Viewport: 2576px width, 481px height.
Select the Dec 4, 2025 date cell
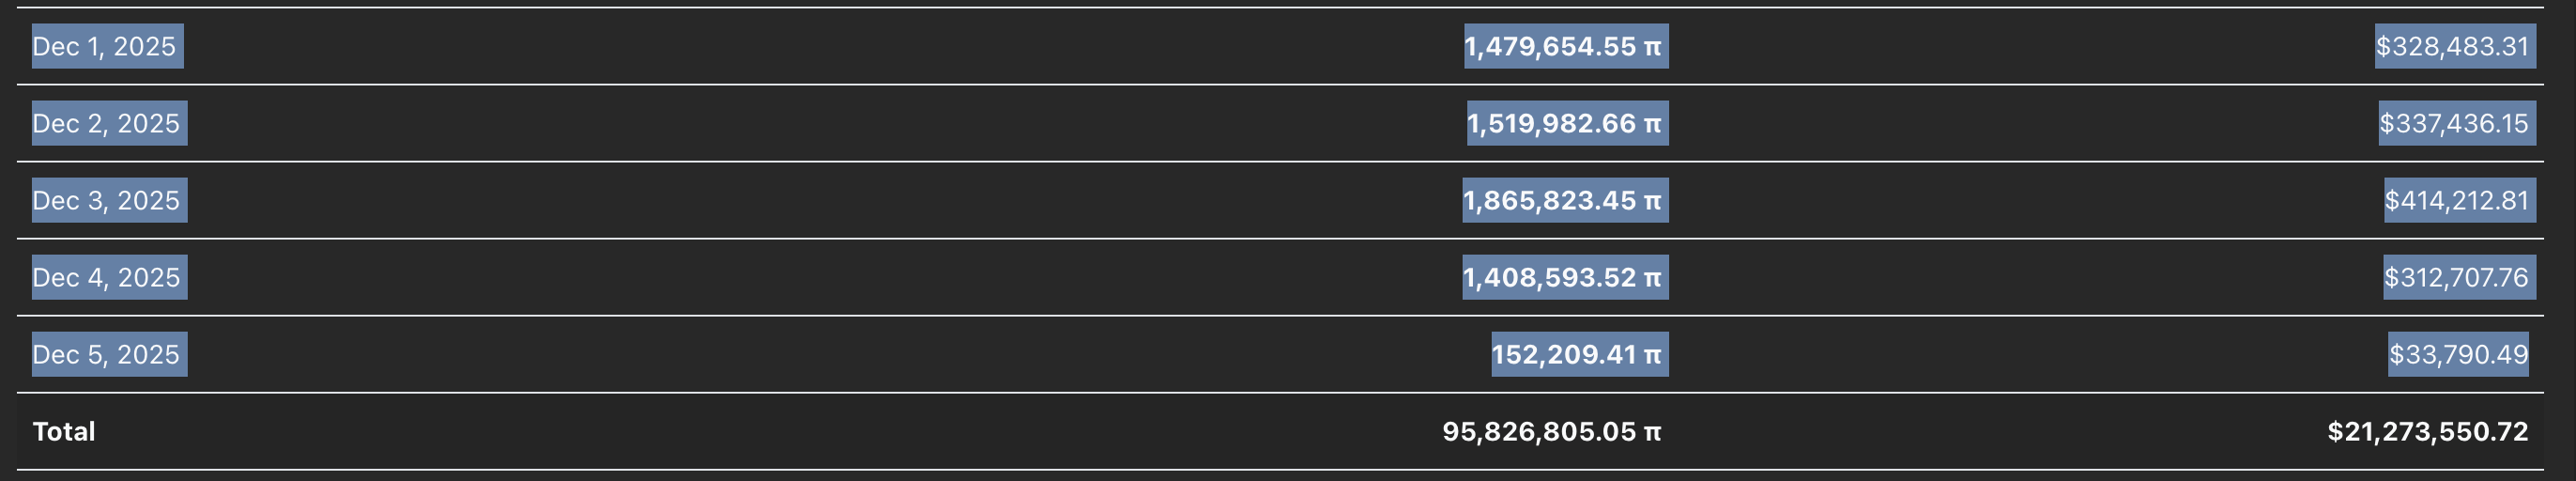106,278
